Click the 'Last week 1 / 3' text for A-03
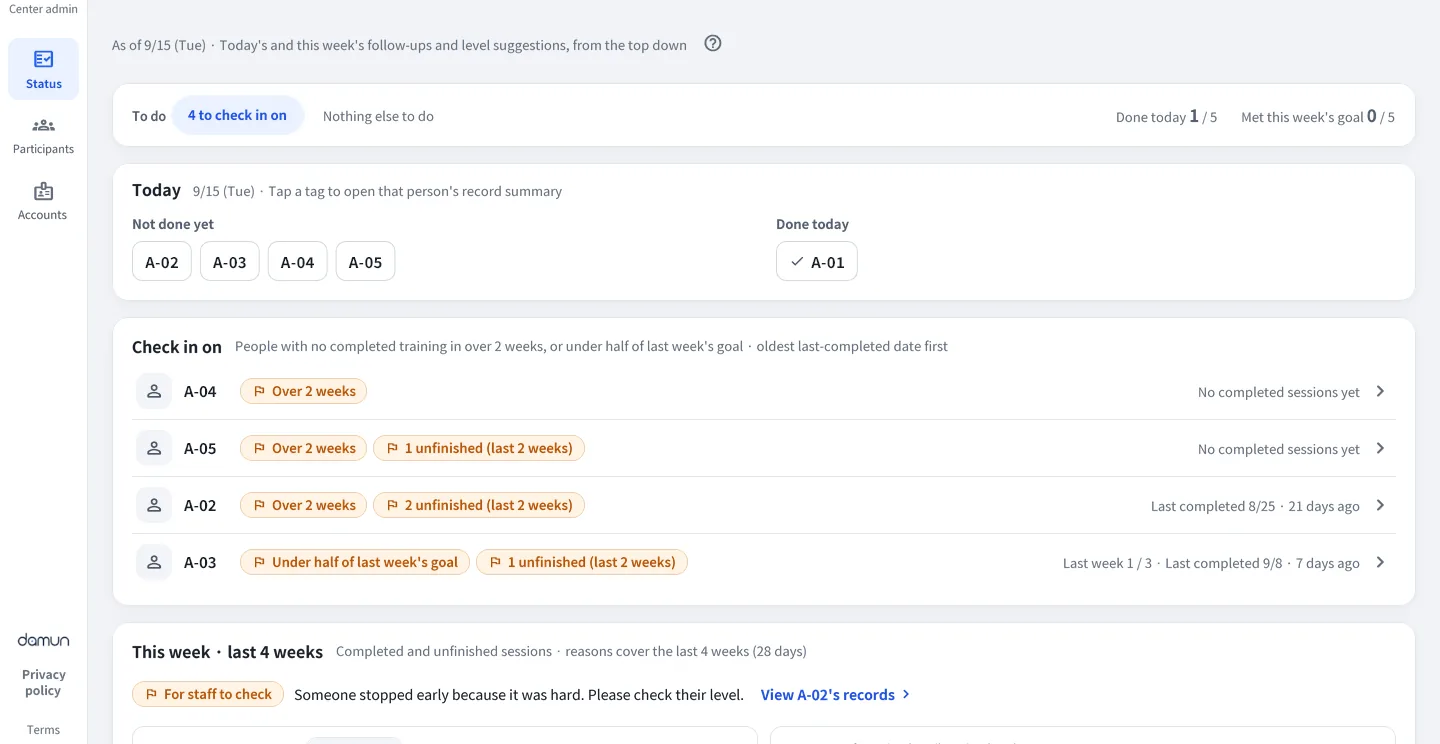 1107,563
